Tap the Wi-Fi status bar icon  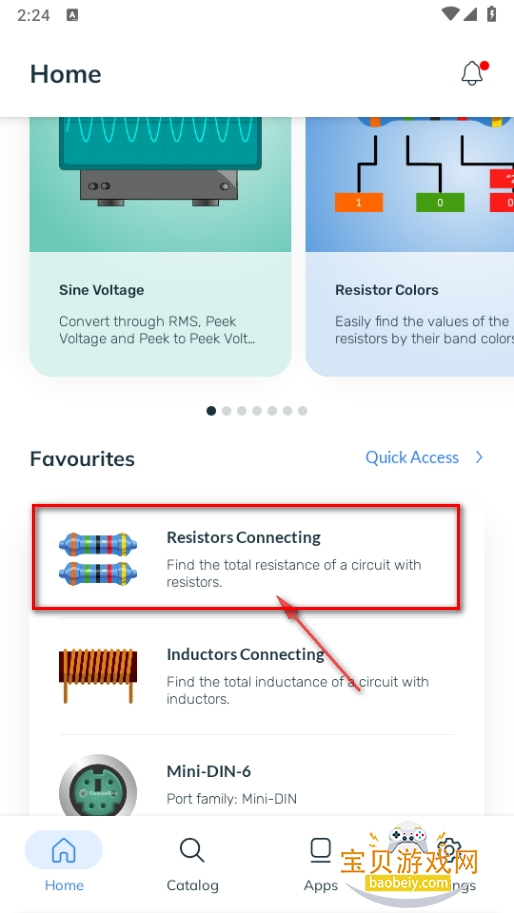pyautogui.click(x=451, y=14)
